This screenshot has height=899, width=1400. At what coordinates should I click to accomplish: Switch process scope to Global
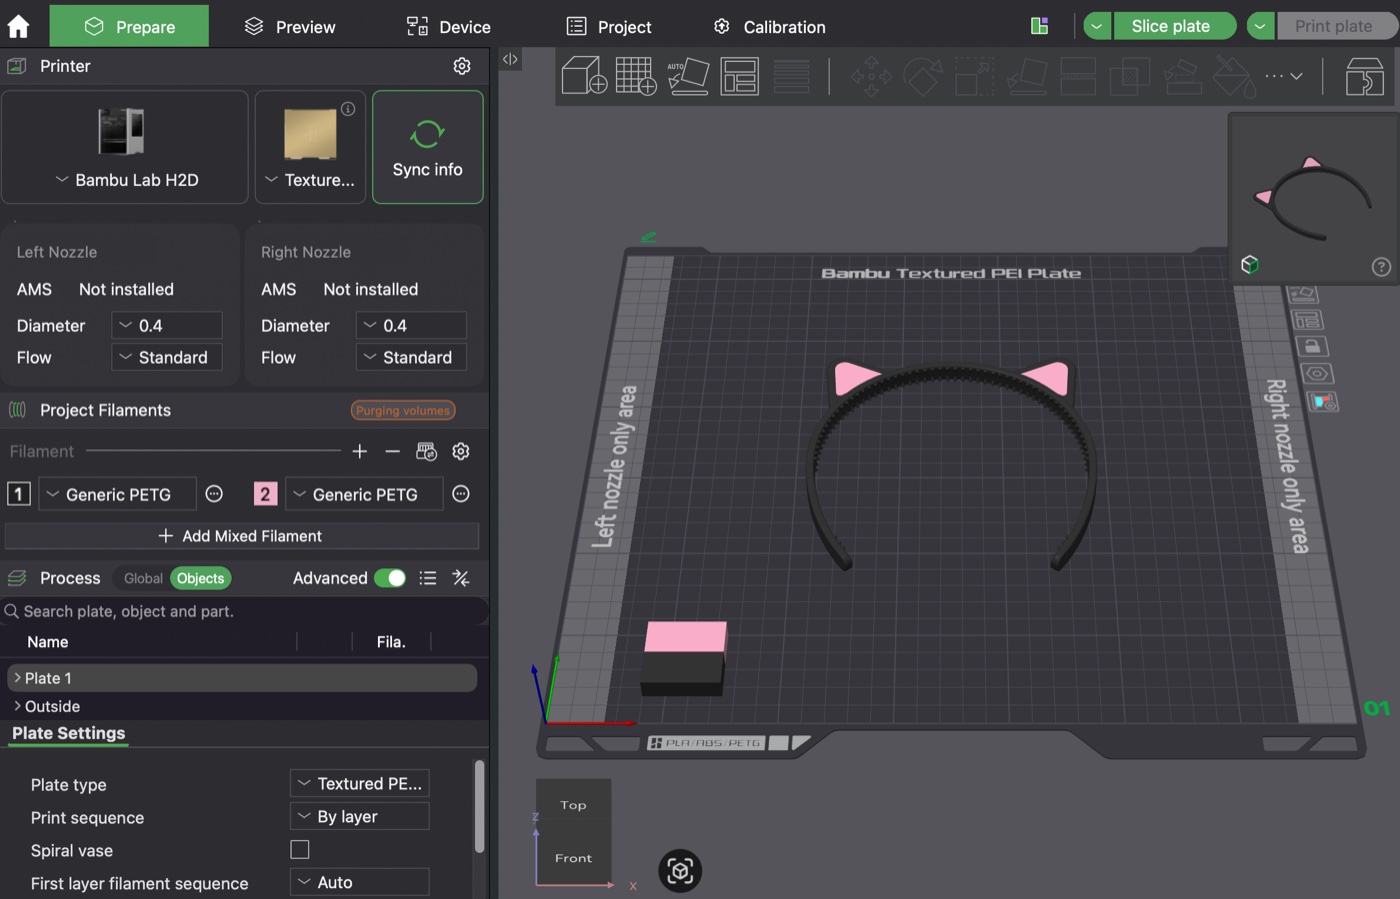[143, 578]
